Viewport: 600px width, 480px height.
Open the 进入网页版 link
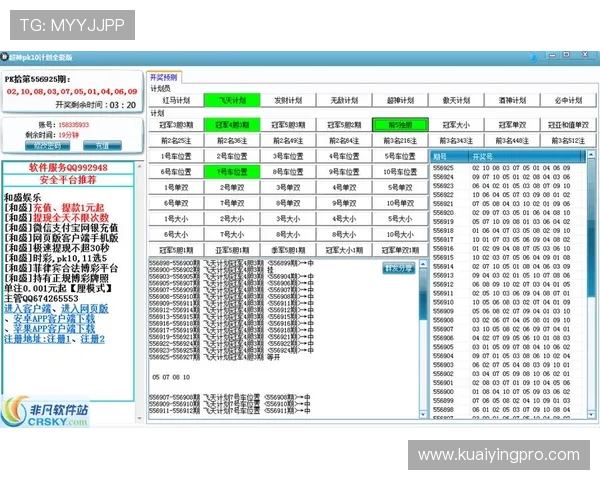click(85, 309)
